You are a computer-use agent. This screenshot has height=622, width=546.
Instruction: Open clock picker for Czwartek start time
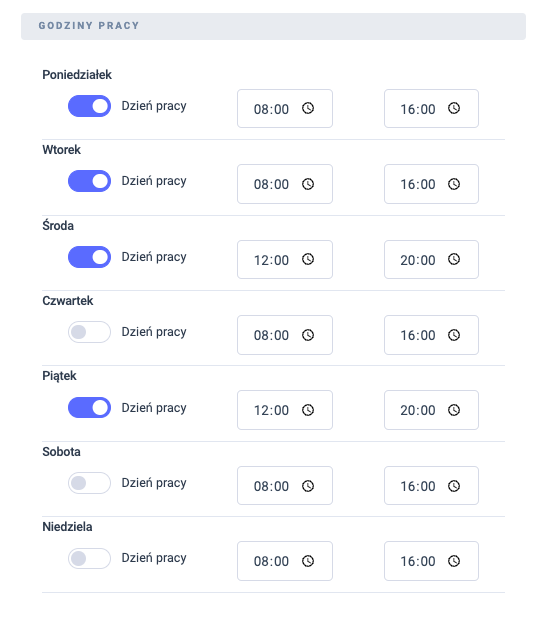pos(308,335)
